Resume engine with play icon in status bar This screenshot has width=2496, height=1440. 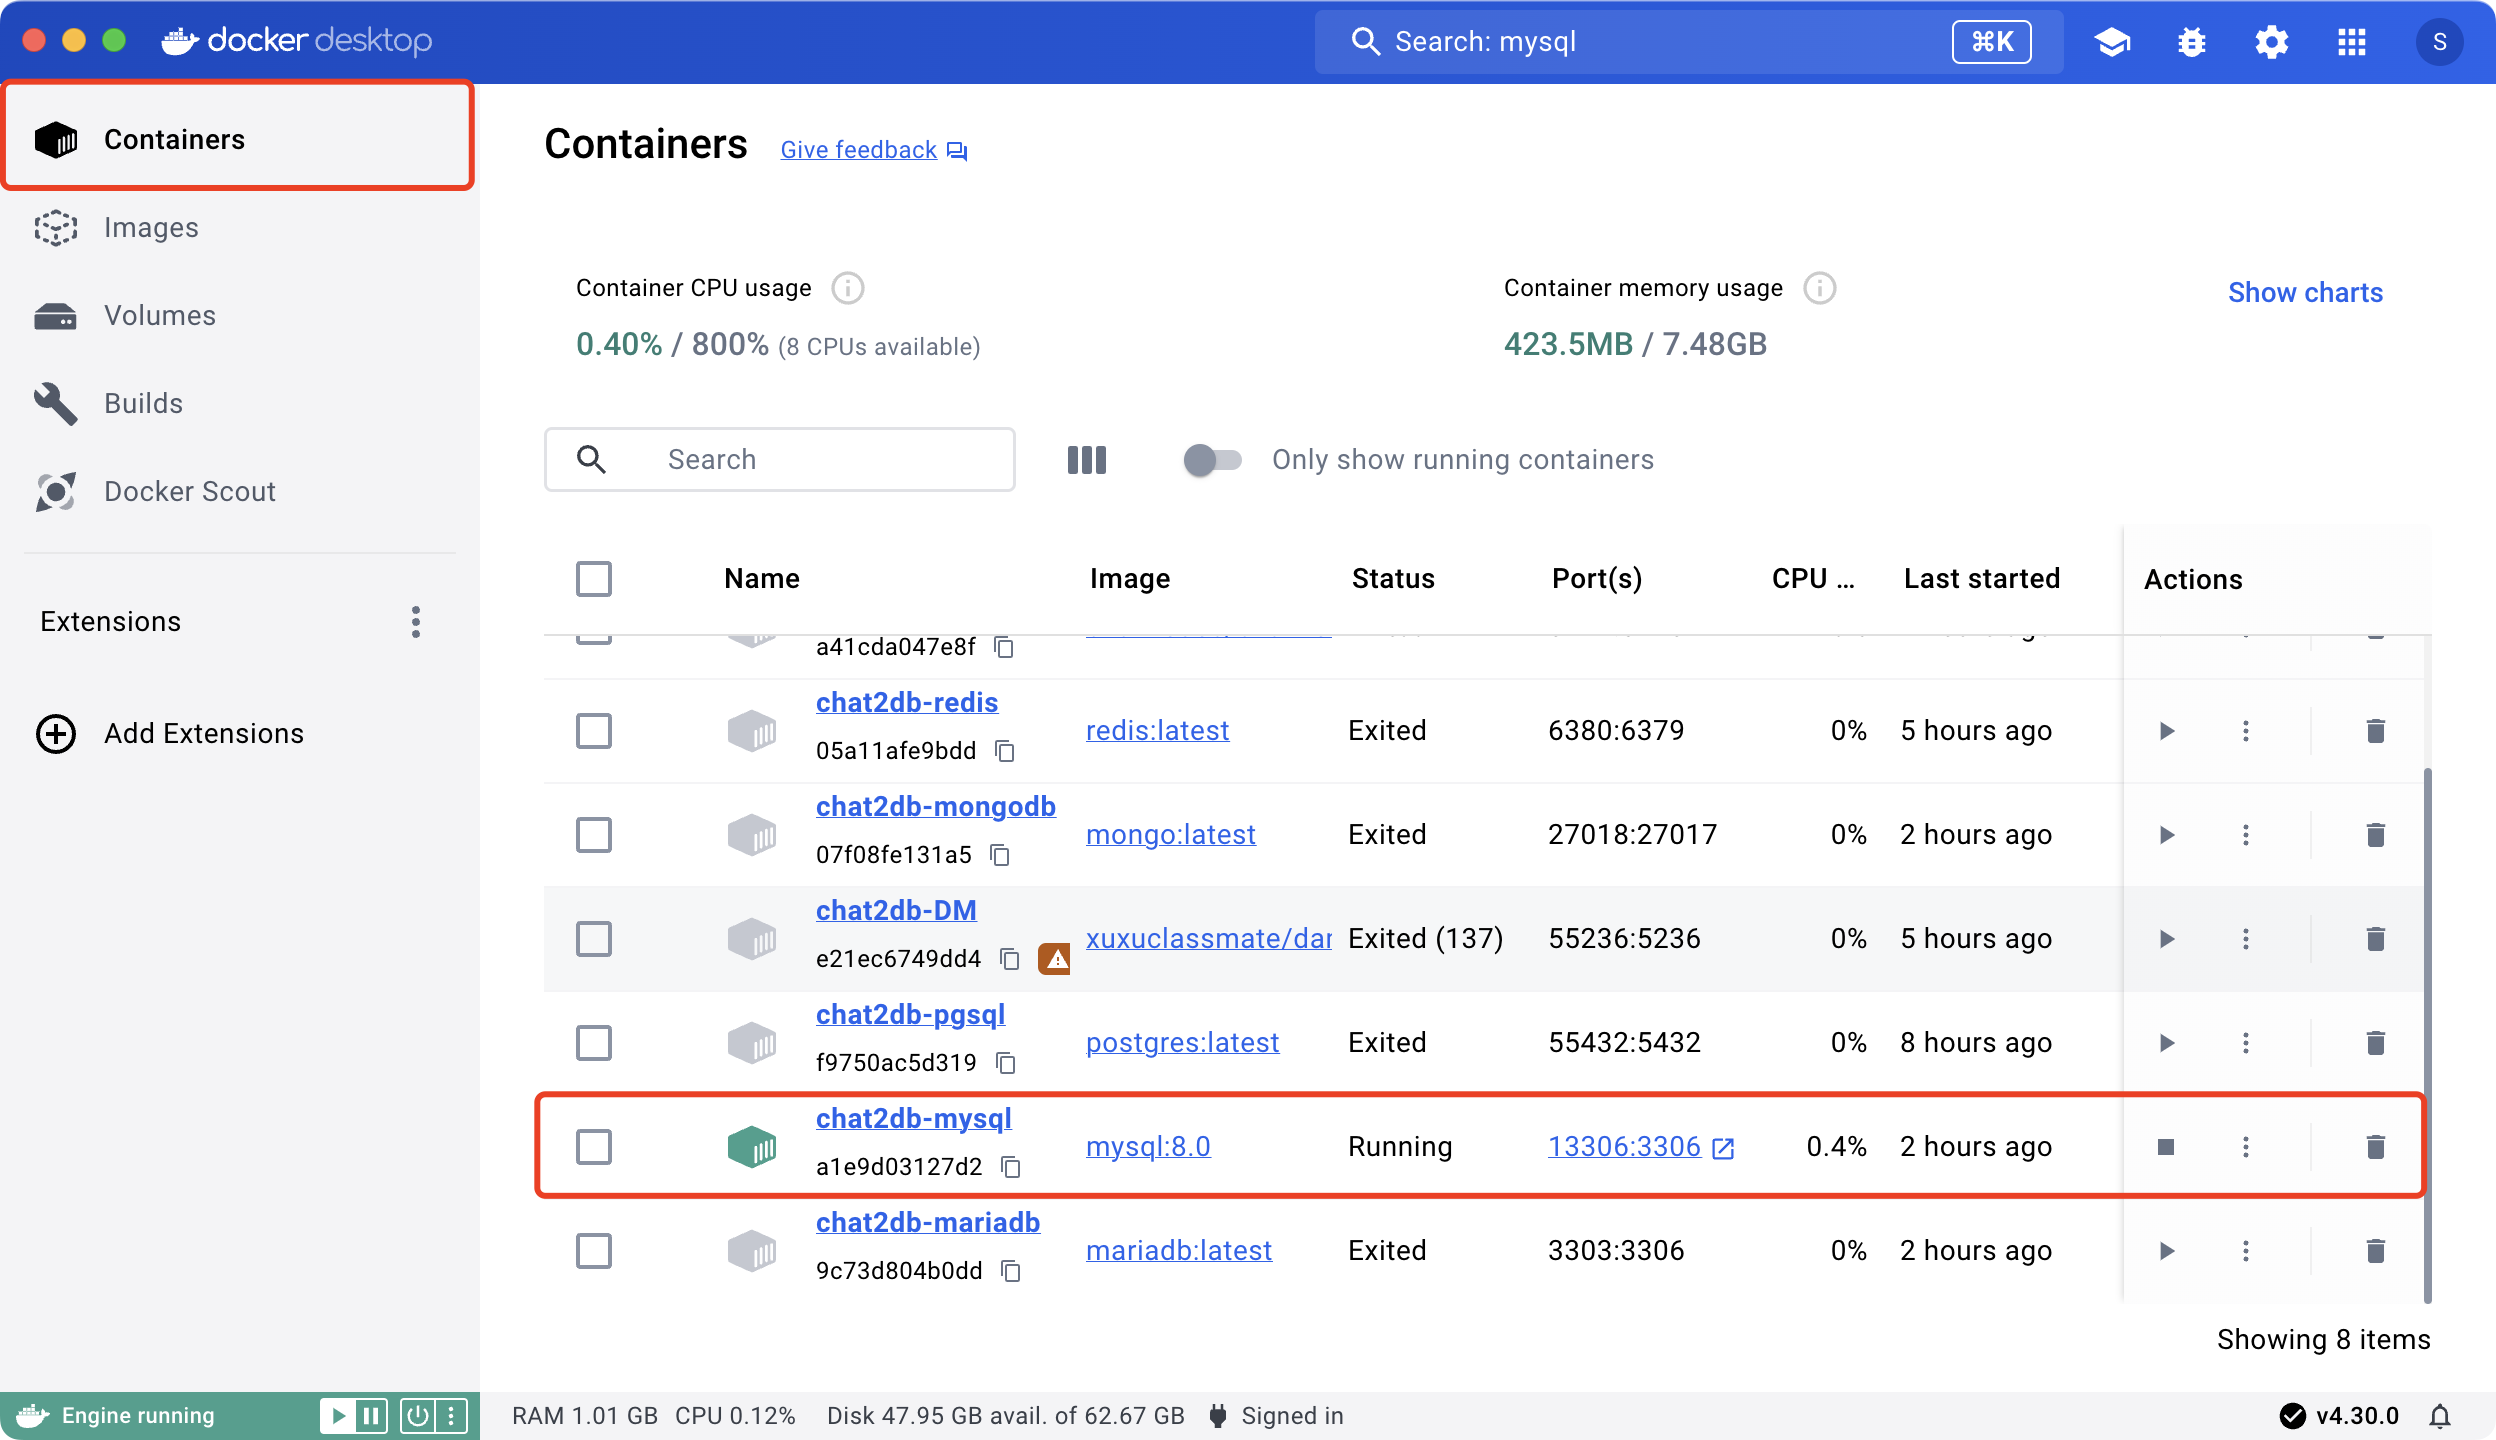[x=338, y=1416]
